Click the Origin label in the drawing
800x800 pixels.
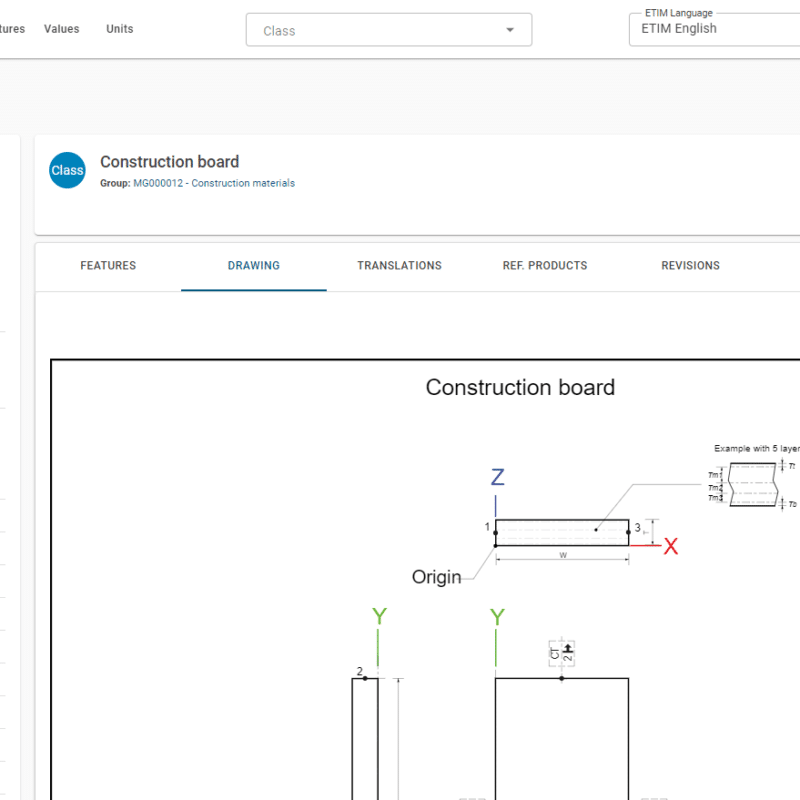[x=437, y=577]
